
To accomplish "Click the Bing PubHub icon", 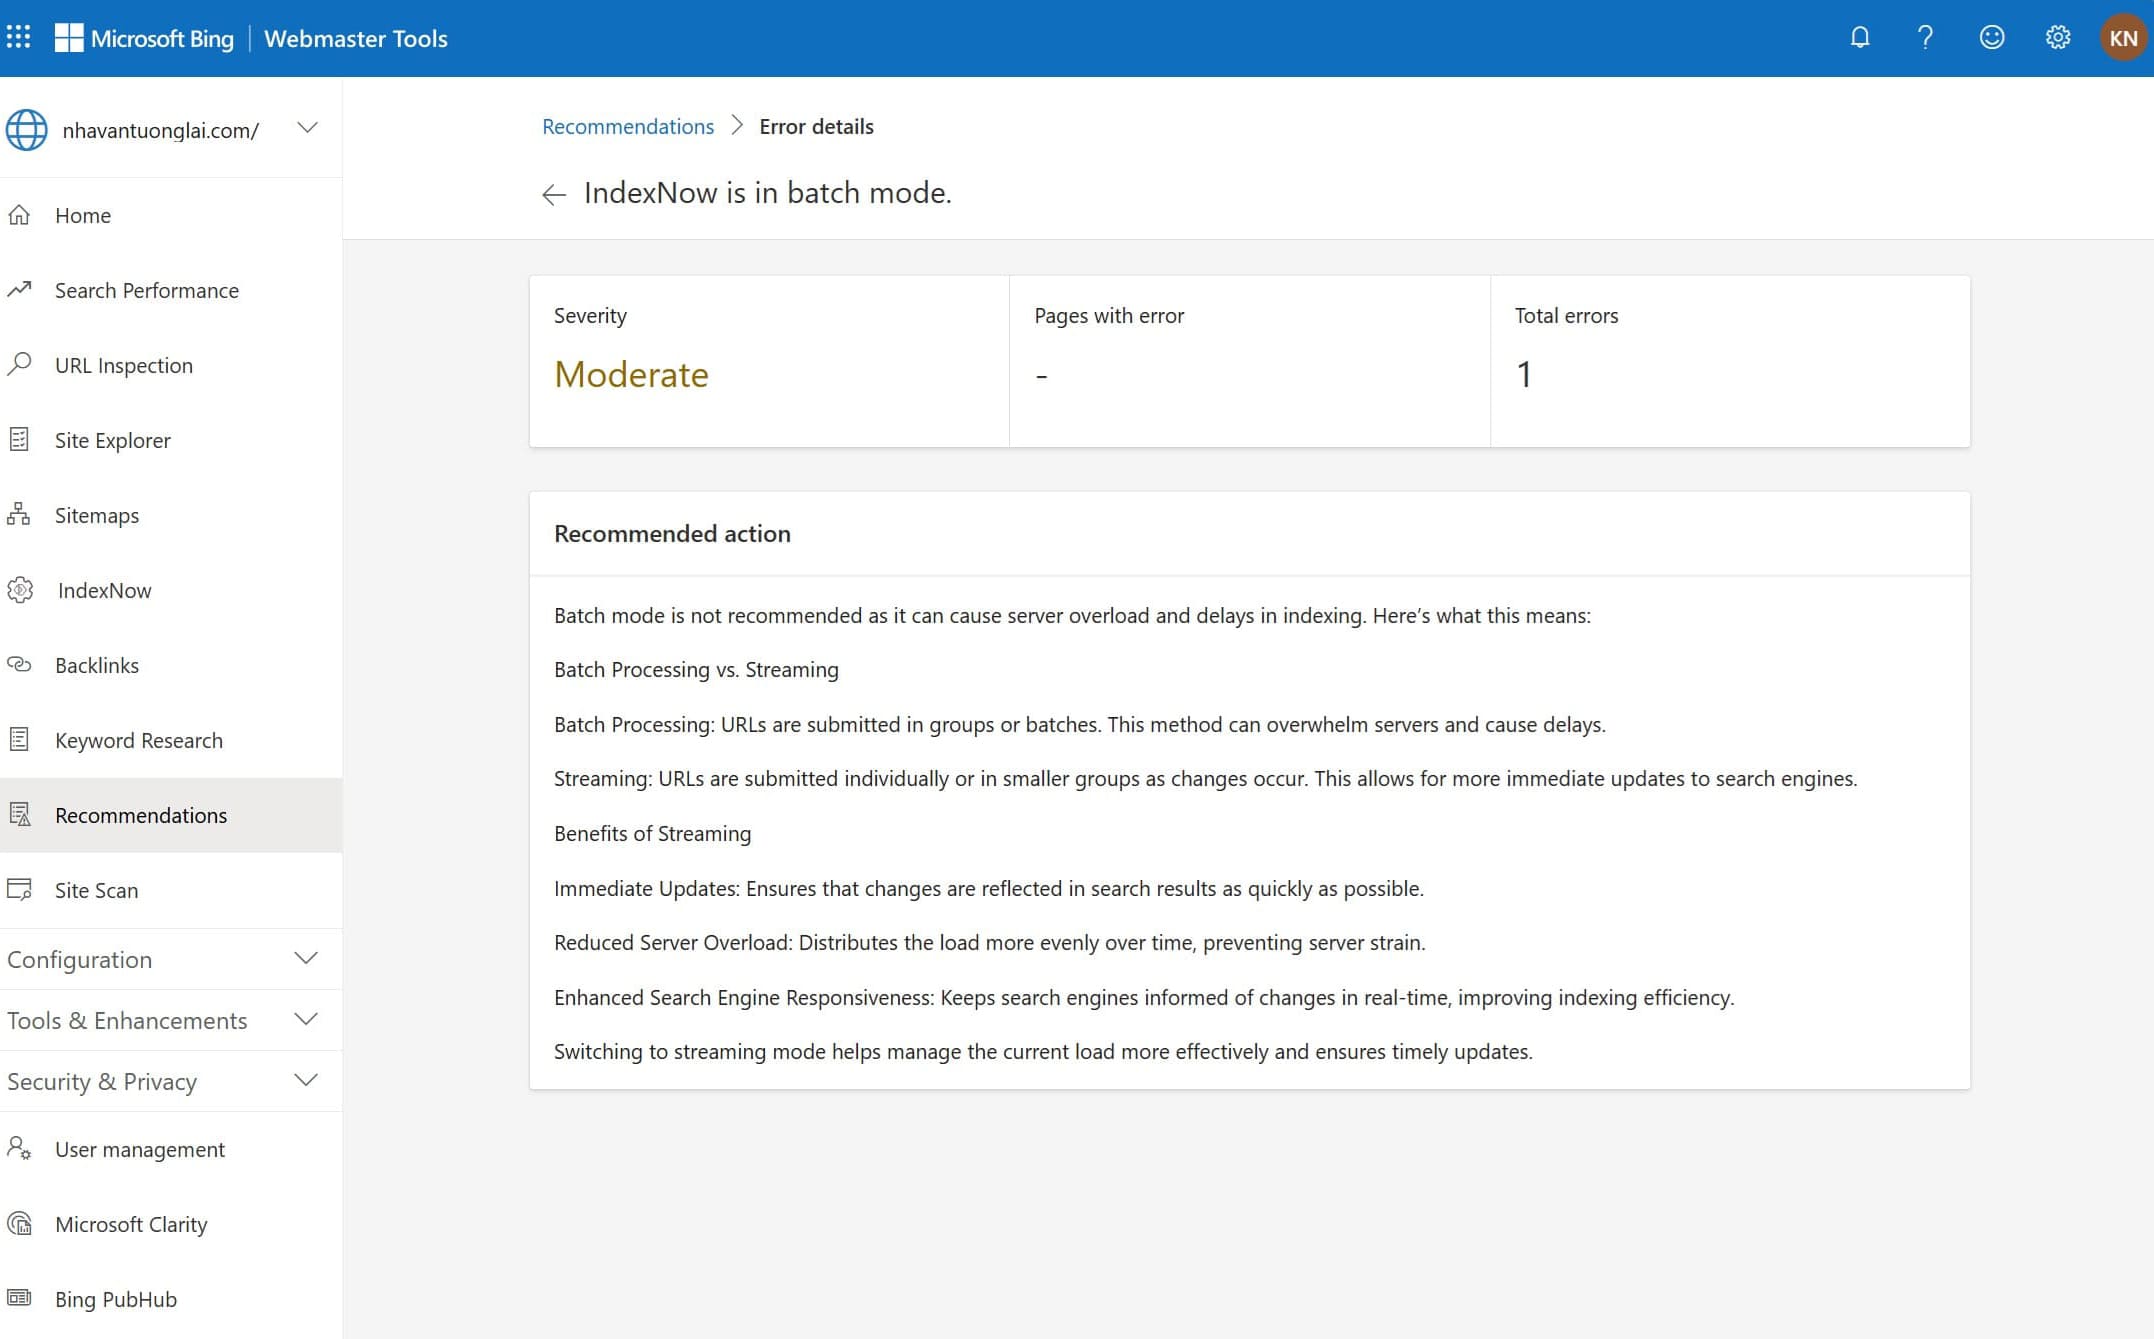I will coord(19,1298).
